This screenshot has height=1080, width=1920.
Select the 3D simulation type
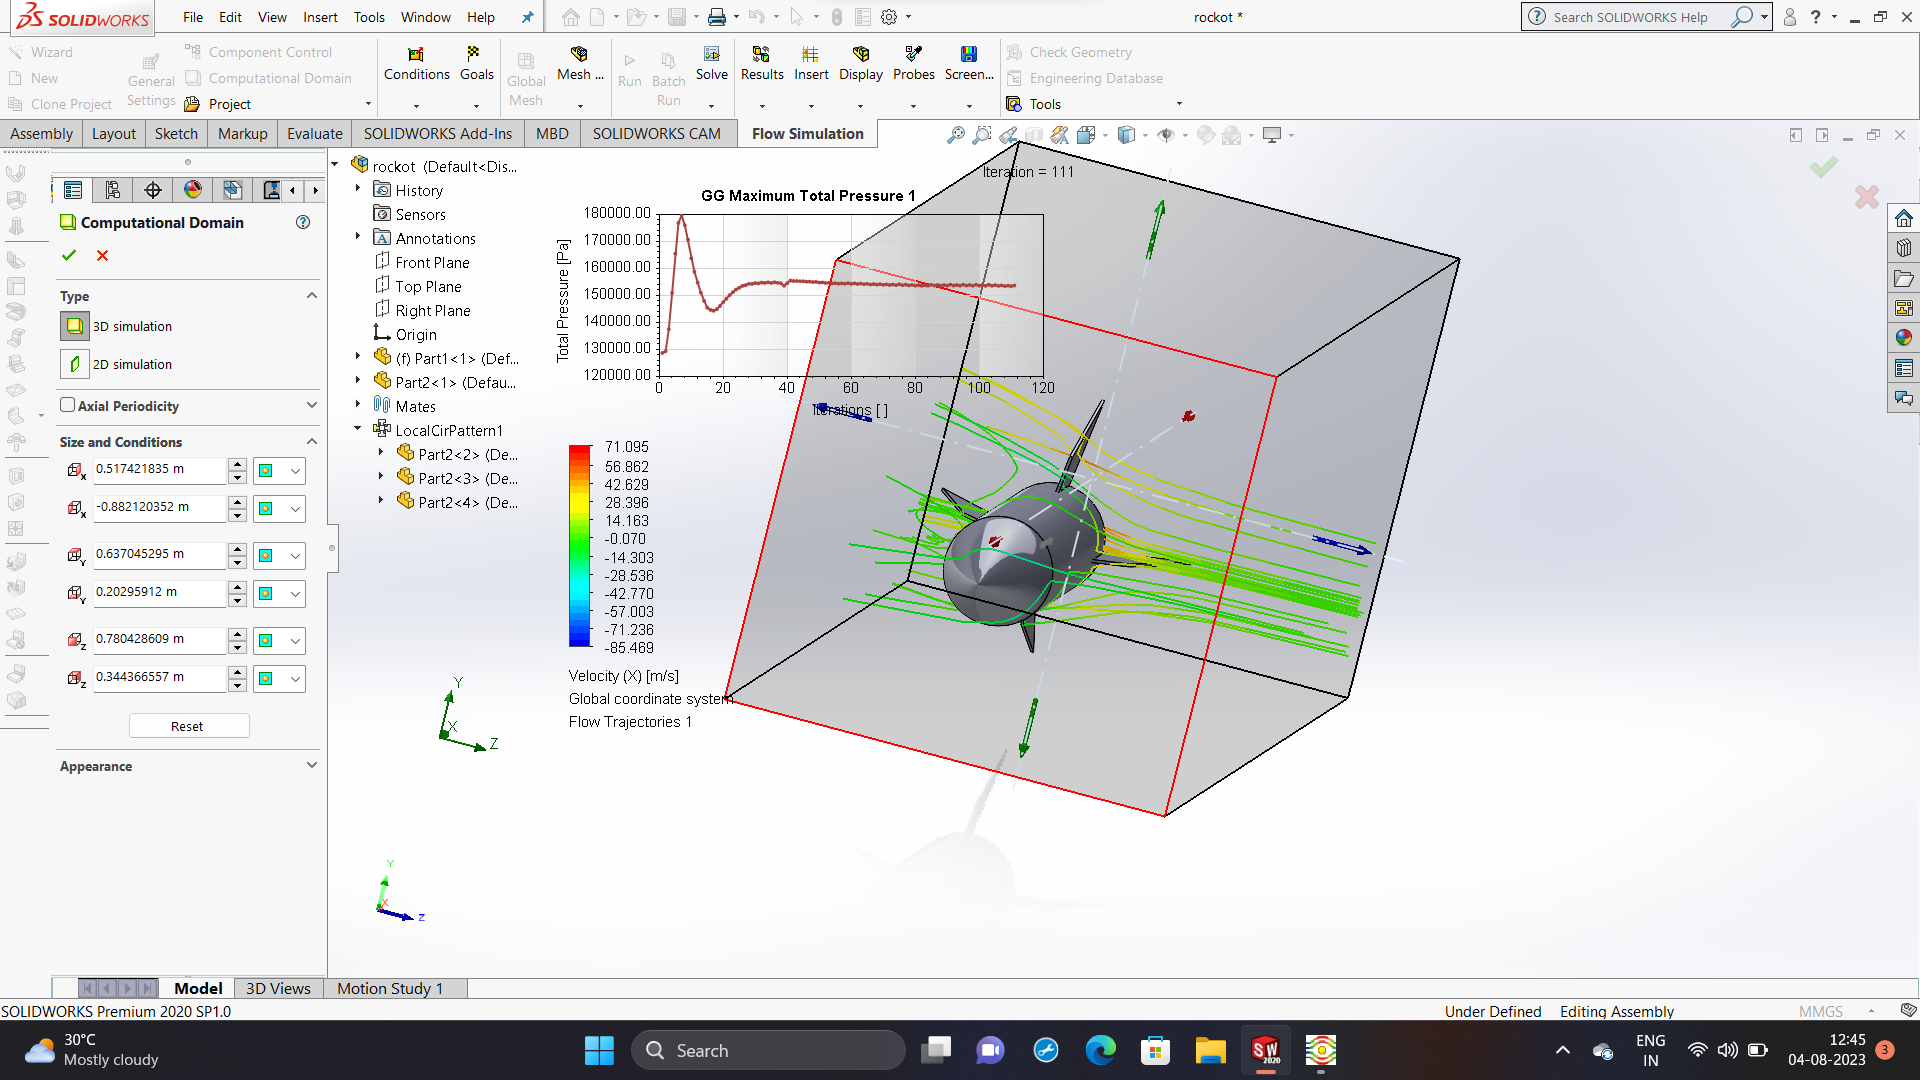click(75, 326)
